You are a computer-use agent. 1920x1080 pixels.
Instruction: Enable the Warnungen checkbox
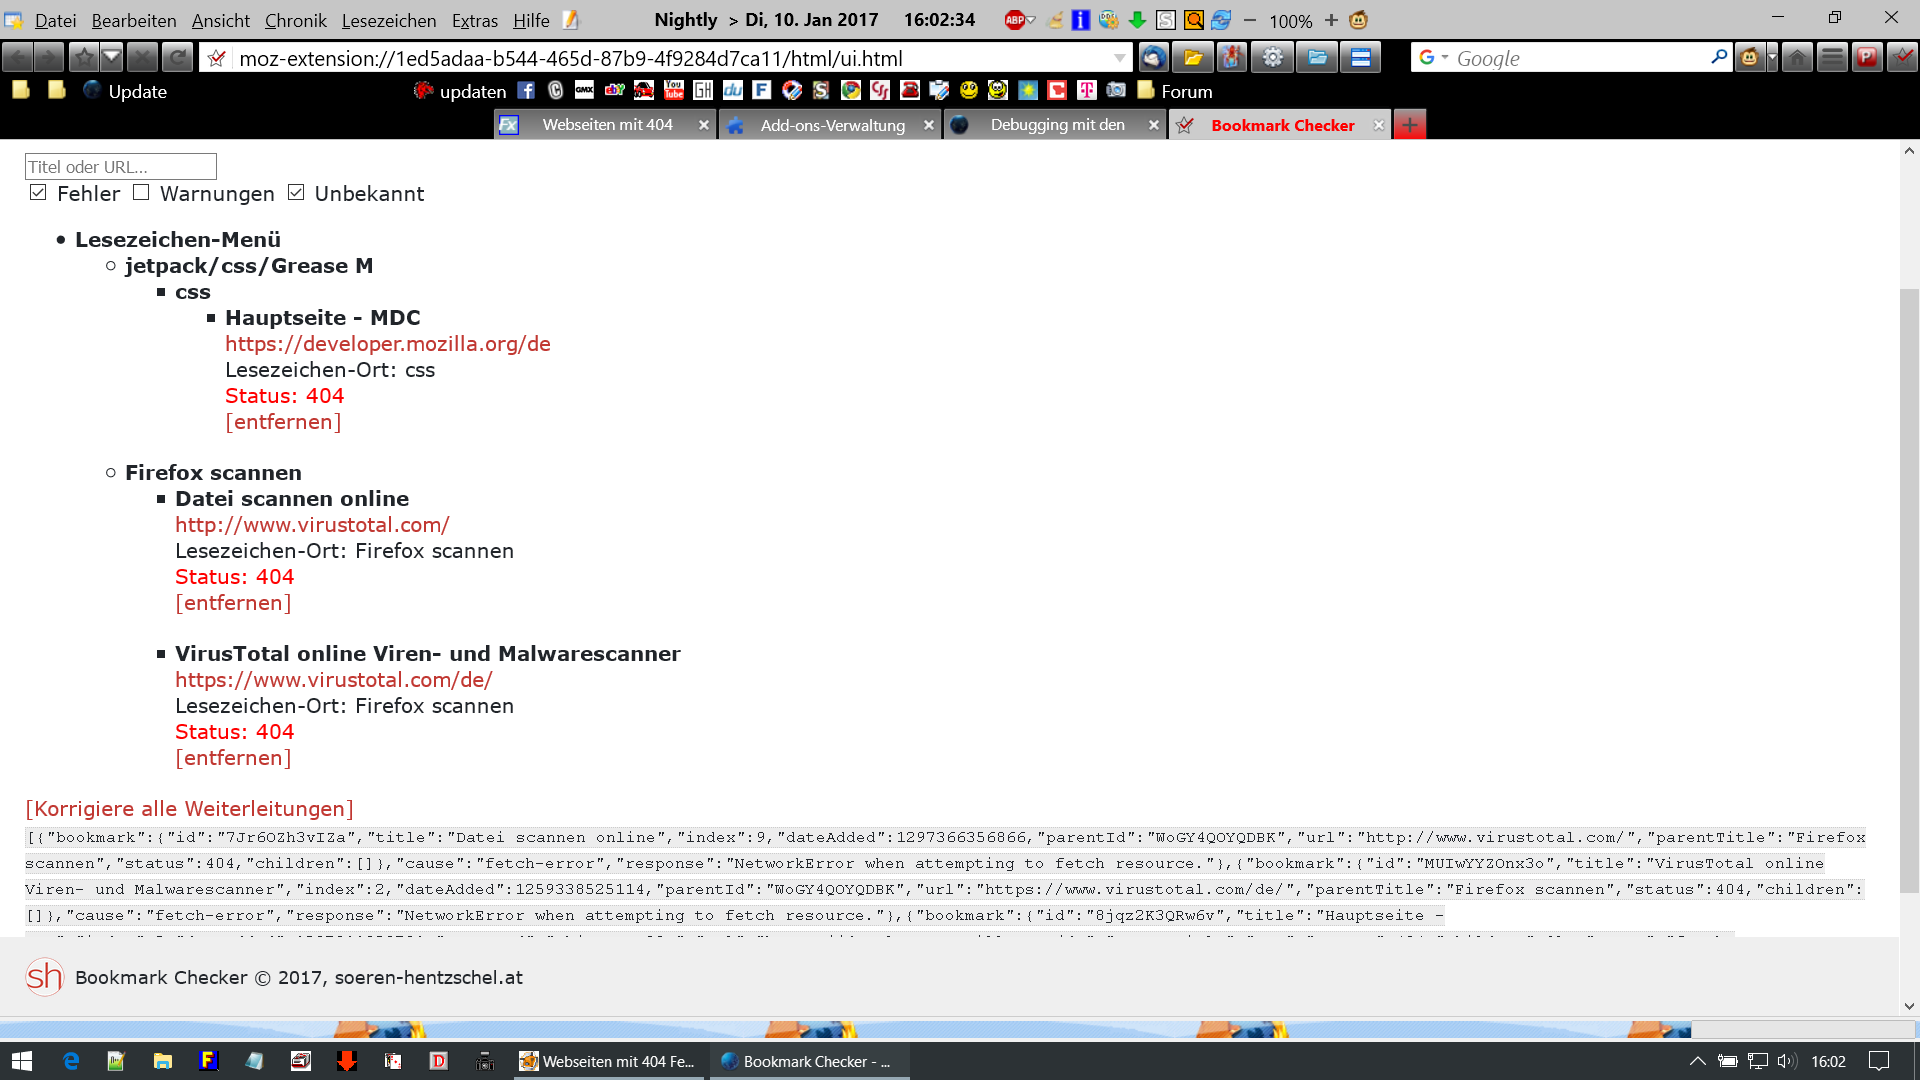coord(141,192)
